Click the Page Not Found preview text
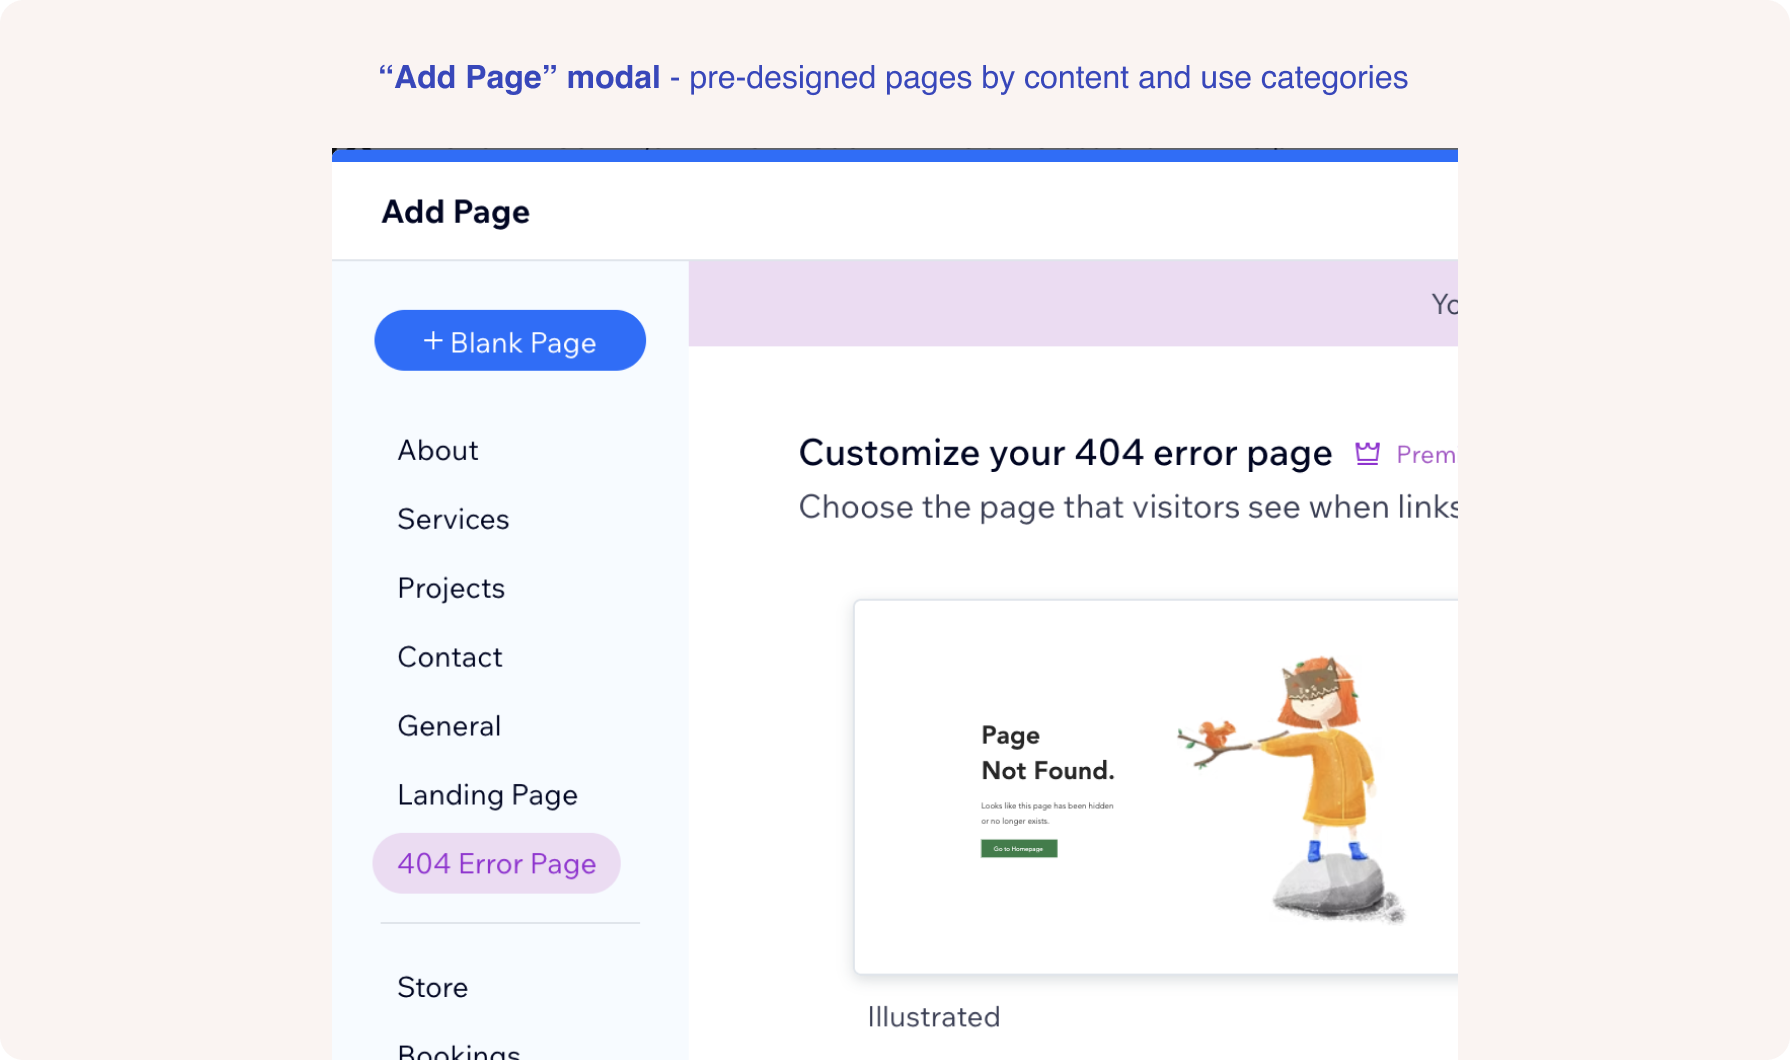Image resolution: width=1790 pixels, height=1060 pixels. 1046,753
